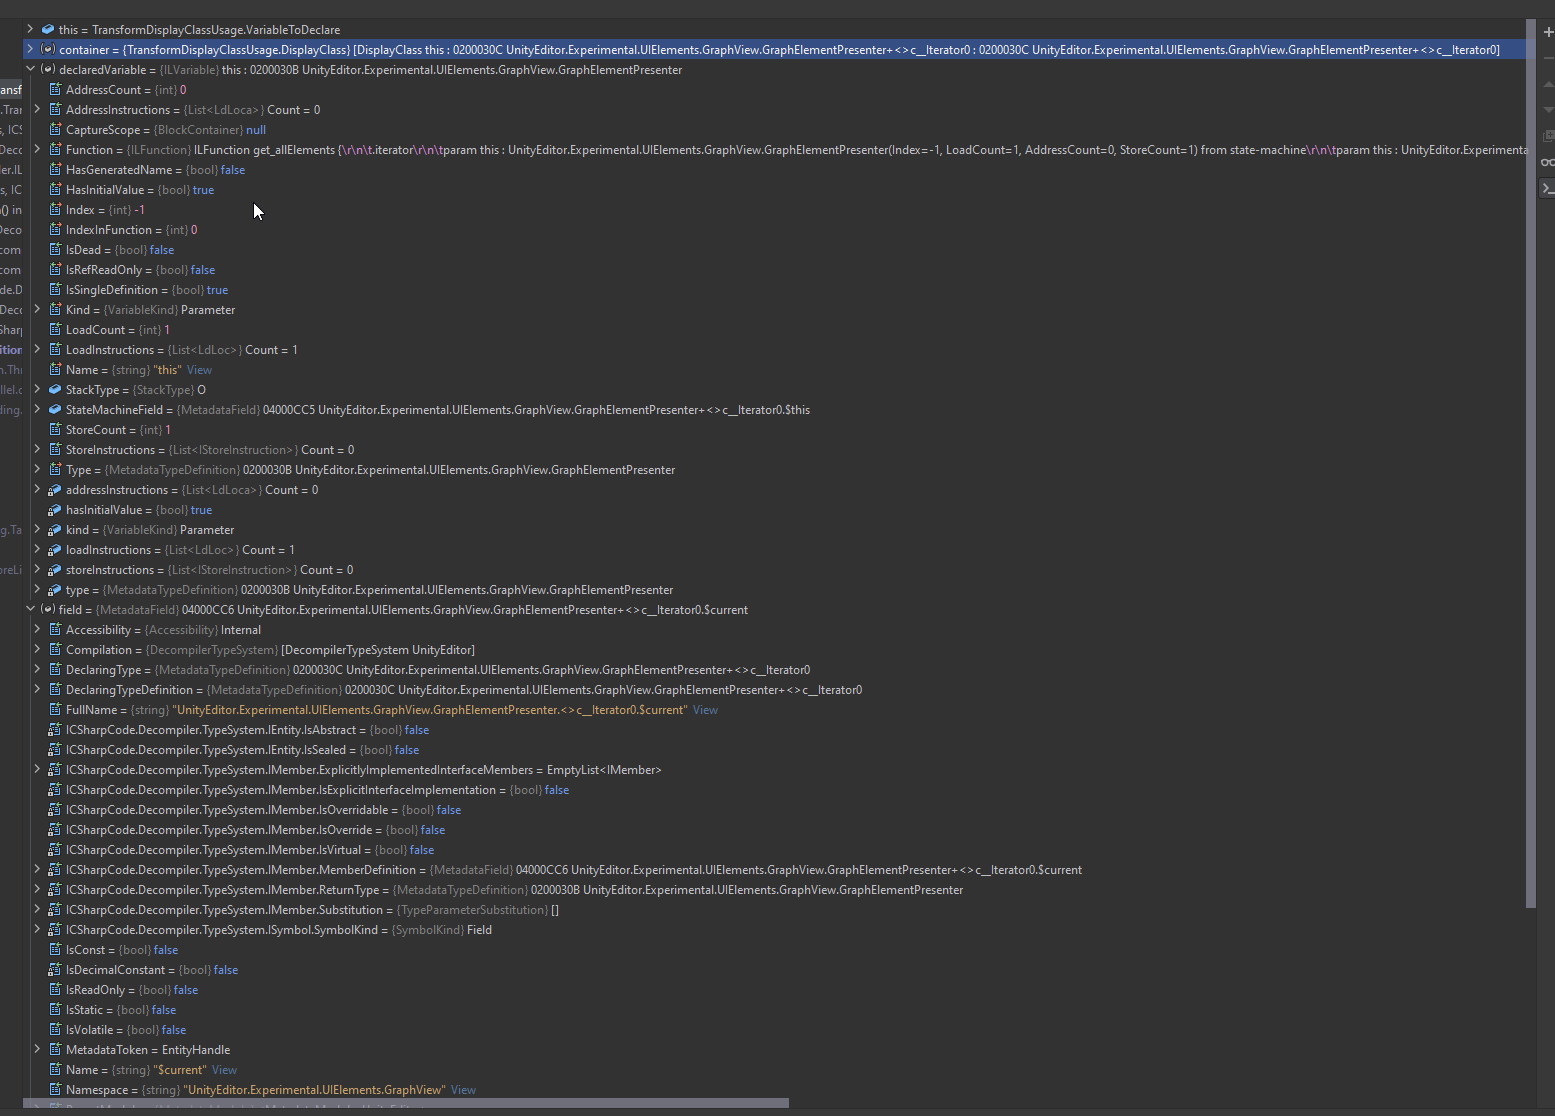Click the move-up arrow icon on right sidebar

tap(1548, 85)
